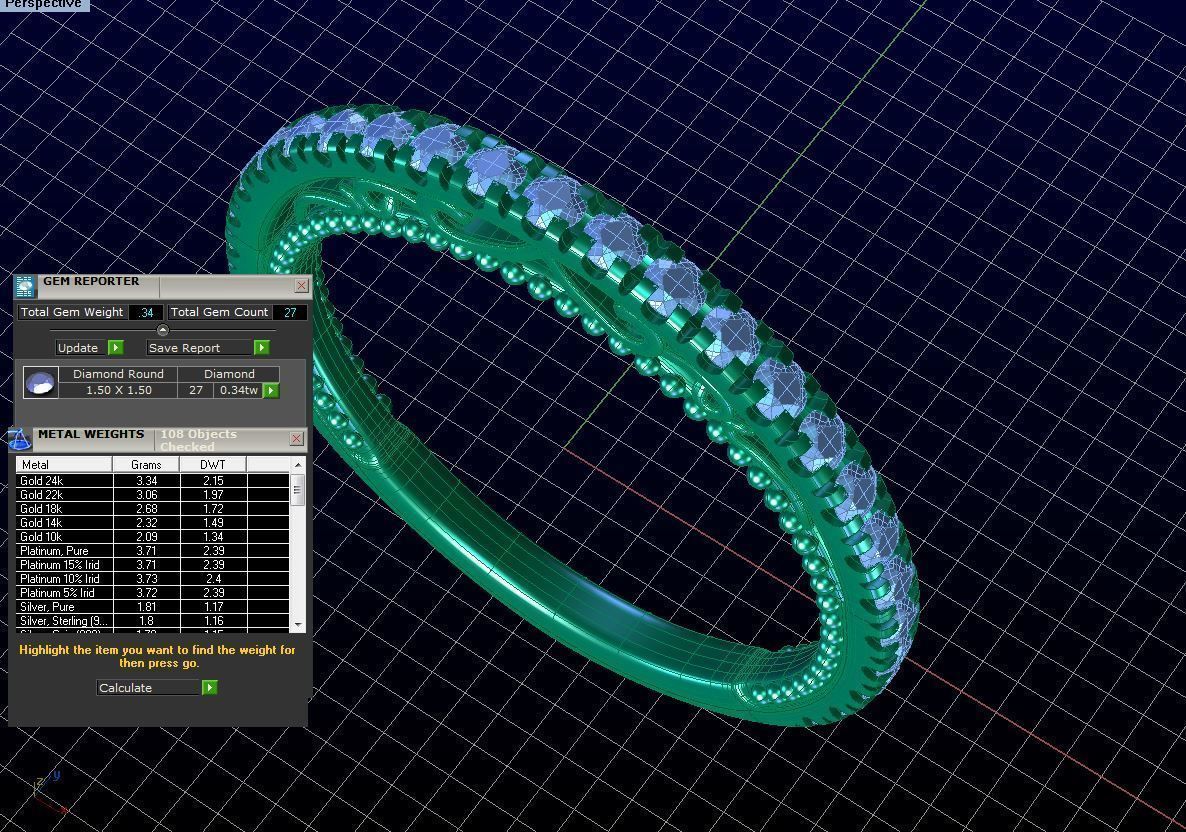
Task: Close the Metal Weights panel
Action: pos(296,439)
